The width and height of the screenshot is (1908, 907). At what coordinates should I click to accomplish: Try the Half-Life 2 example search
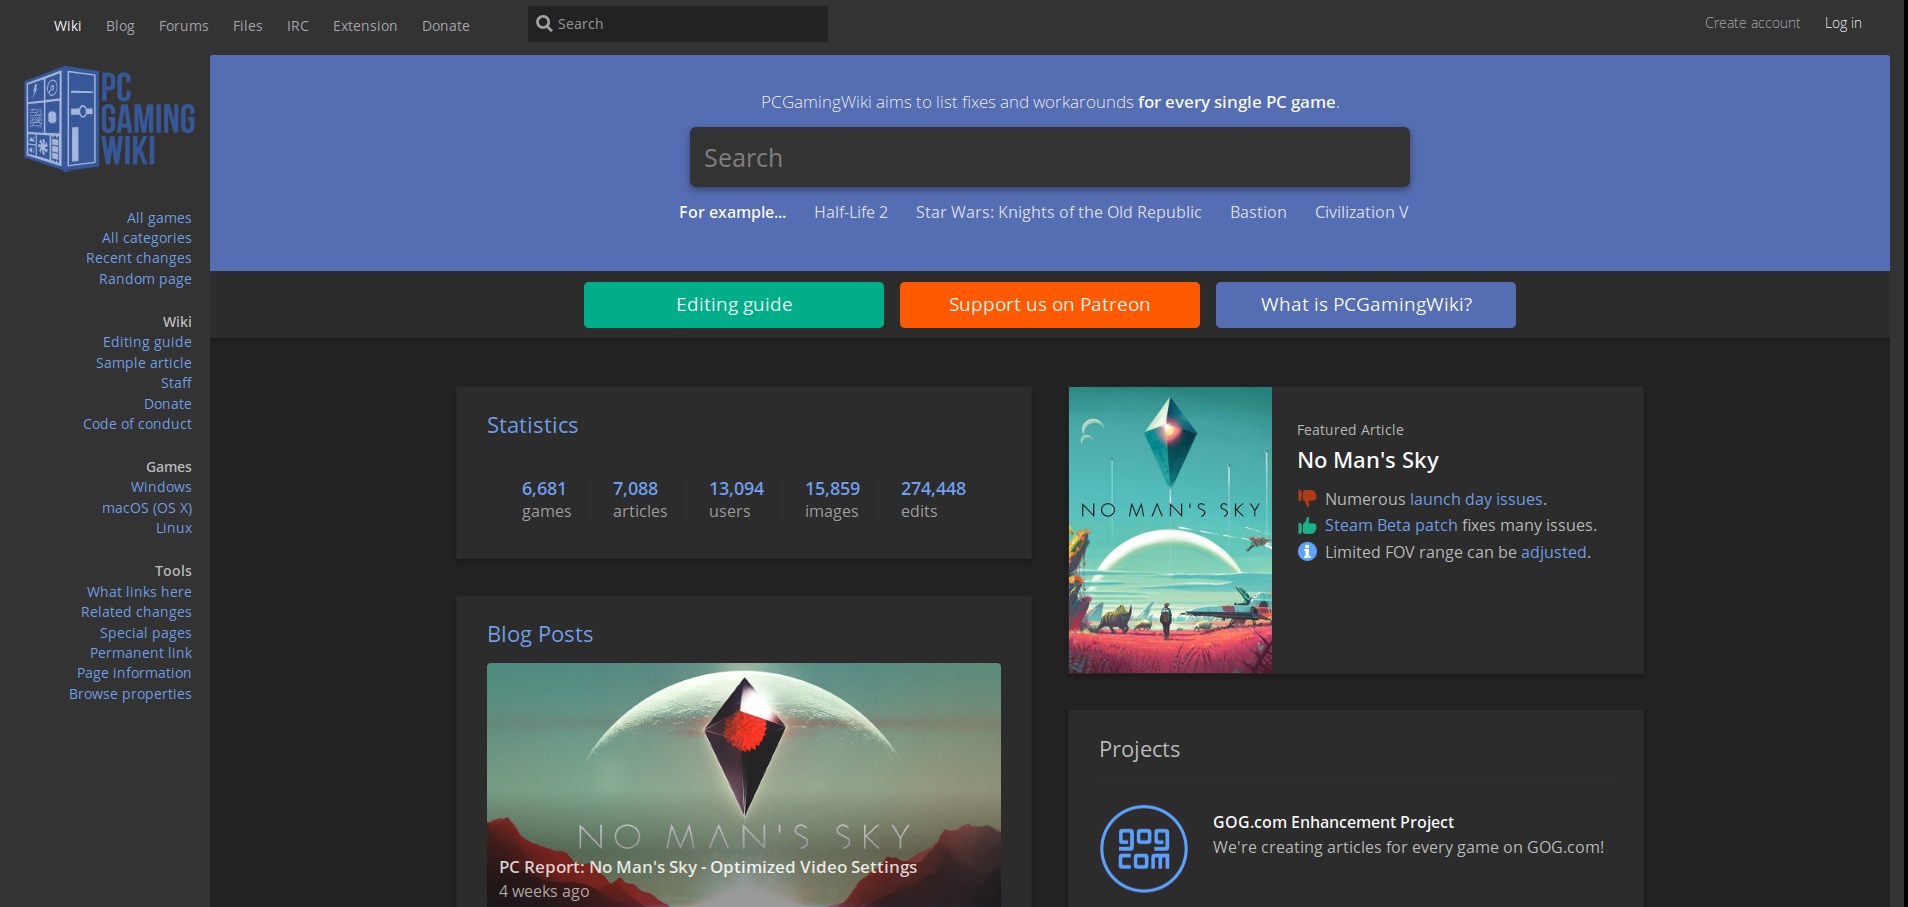click(851, 212)
